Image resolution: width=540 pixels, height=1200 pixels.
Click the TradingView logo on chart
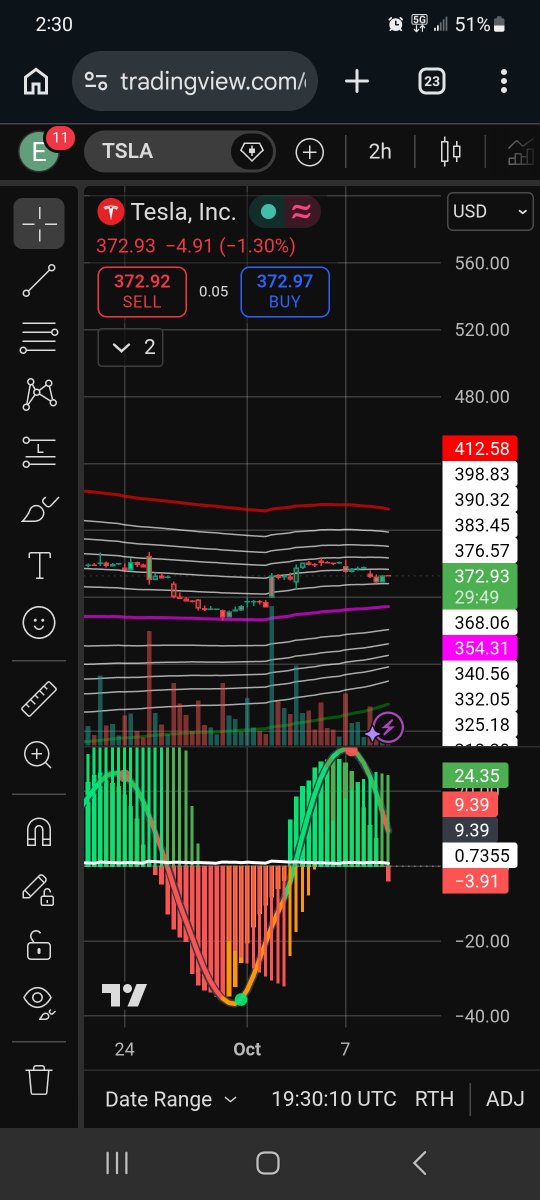124,995
